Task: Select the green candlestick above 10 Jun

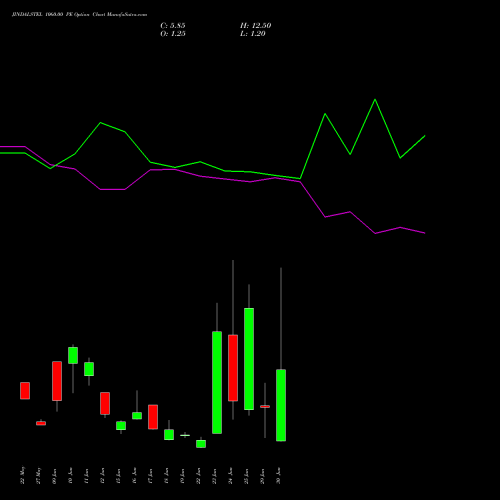Action: pyautogui.click(x=73, y=355)
